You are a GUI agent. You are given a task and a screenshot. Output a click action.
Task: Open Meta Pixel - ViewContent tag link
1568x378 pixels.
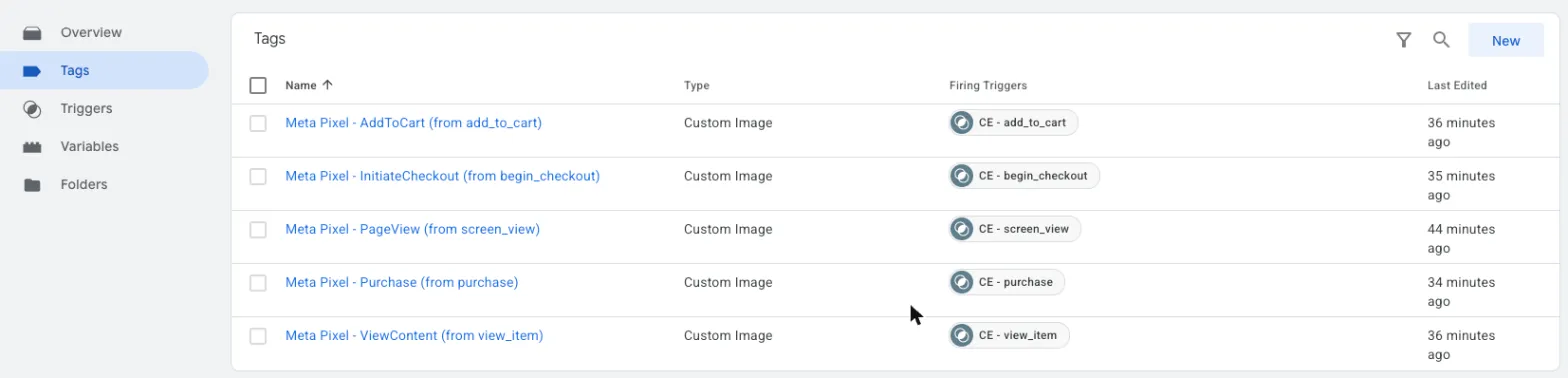point(414,335)
